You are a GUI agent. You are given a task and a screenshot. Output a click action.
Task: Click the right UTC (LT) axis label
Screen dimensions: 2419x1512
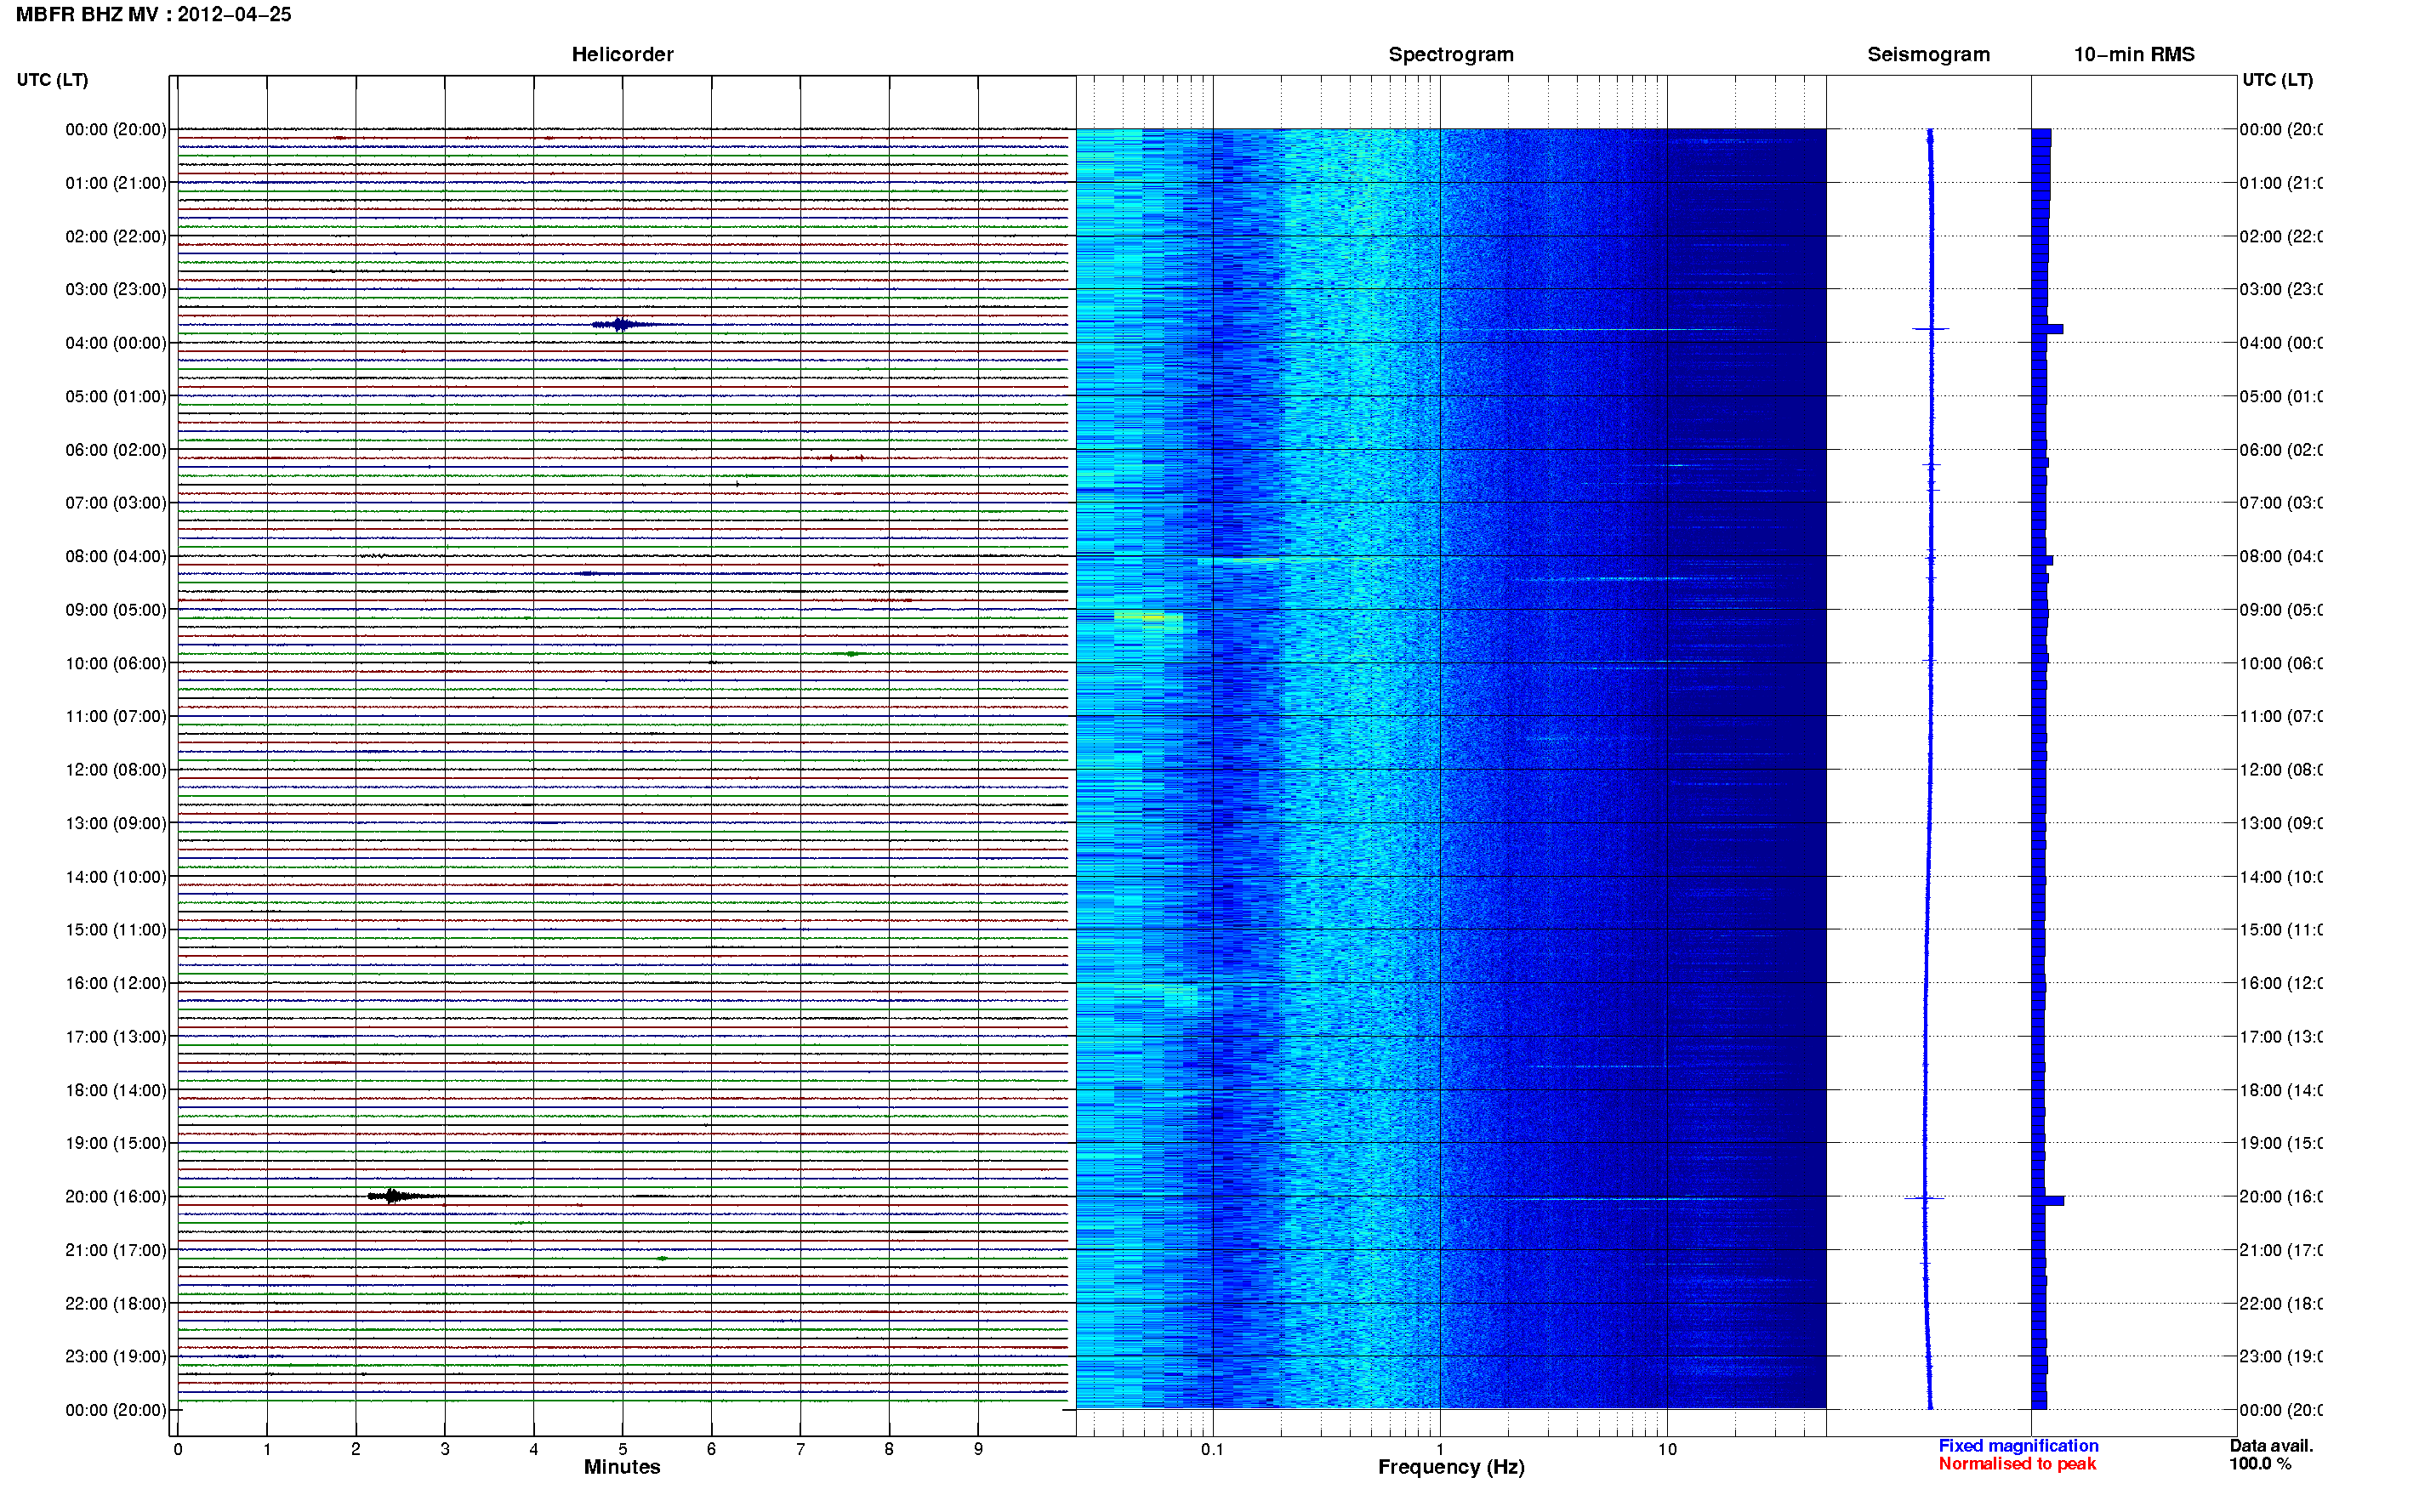pyautogui.click(x=2277, y=80)
